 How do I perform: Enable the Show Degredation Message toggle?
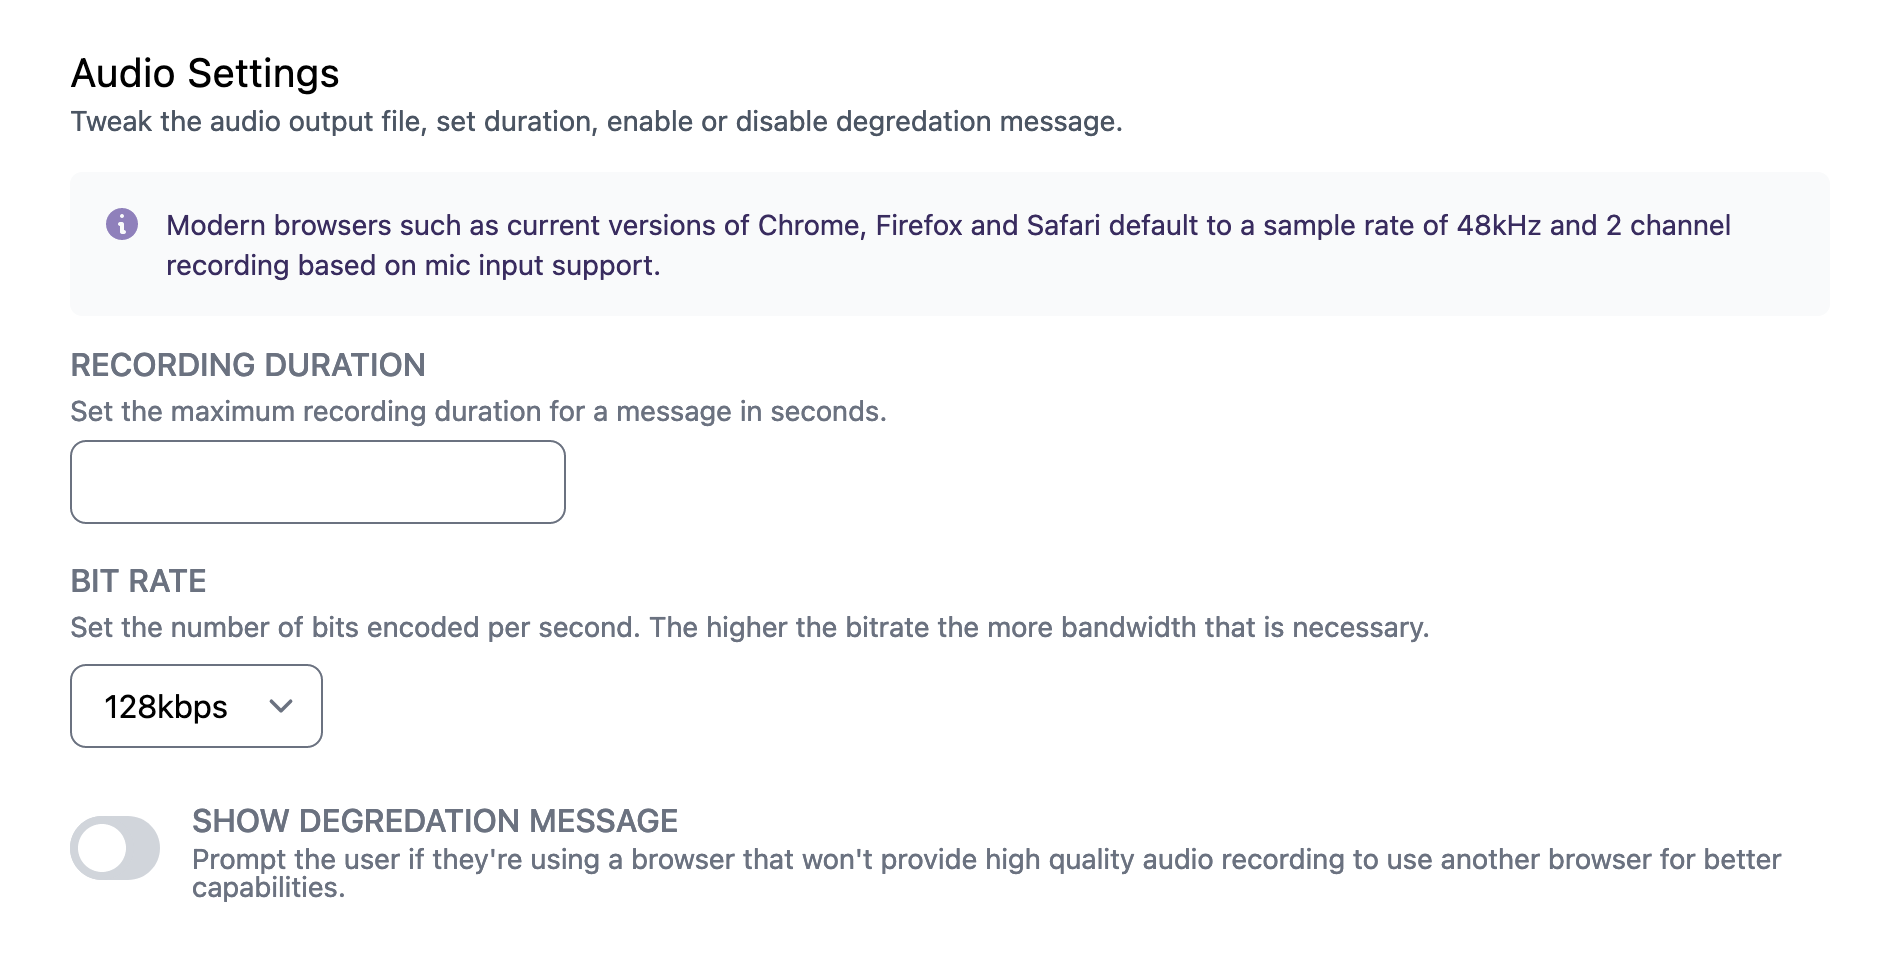115,848
